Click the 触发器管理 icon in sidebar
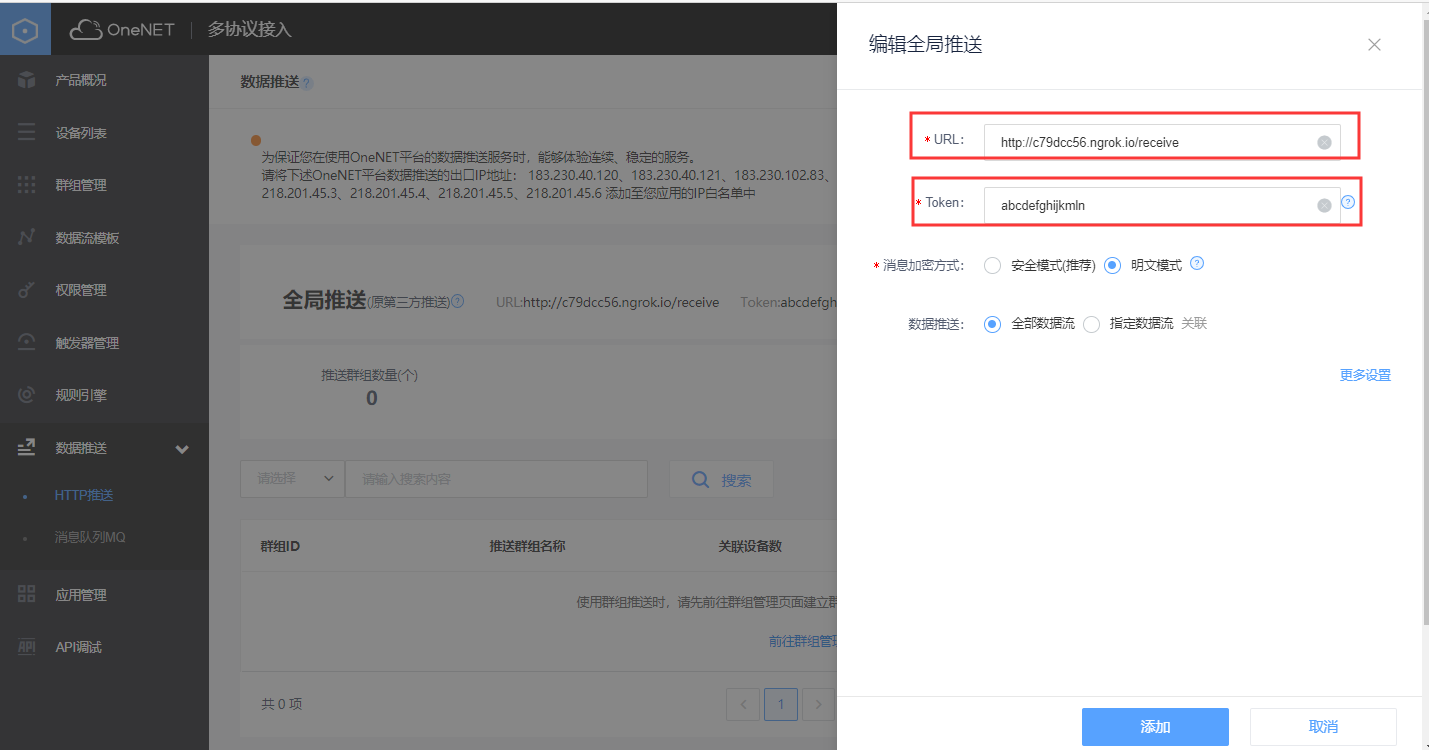The width and height of the screenshot is (1429, 750). (27, 343)
